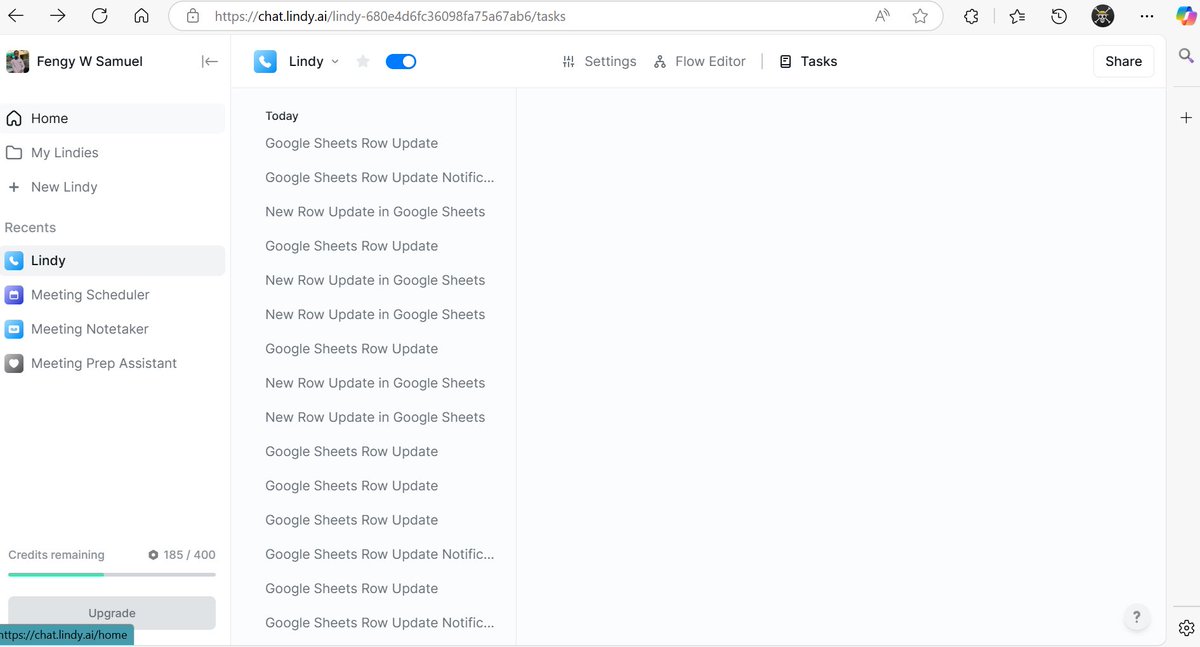1200x647 pixels.
Task: Add sidebar app with plus icon
Action: pyautogui.click(x=1186, y=118)
